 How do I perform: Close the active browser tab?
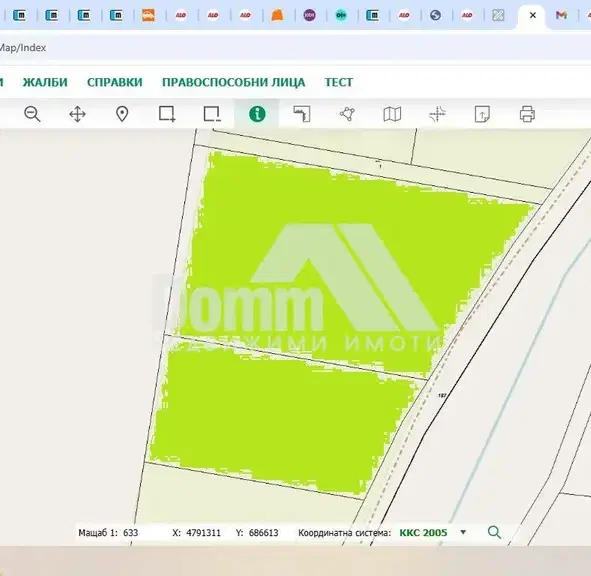point(533,15)
